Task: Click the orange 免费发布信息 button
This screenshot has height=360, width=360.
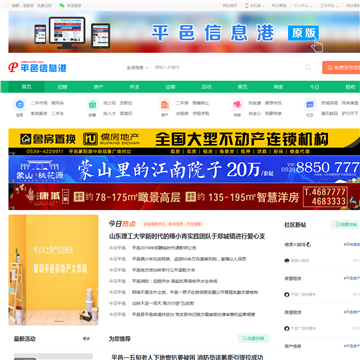Action: [x=341, y=67]
